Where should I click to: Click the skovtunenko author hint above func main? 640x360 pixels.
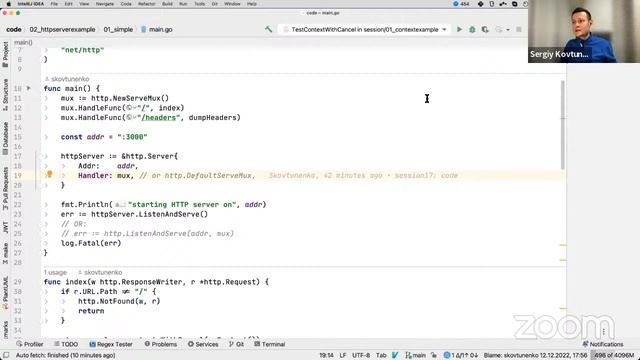tap(67, 79)
